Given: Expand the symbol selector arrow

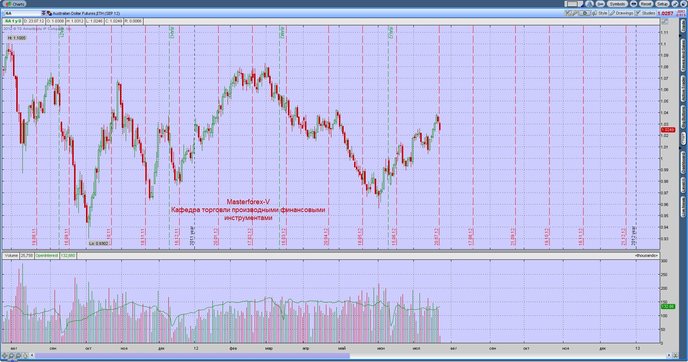Looking at the screenshot, I should [43, 14].
